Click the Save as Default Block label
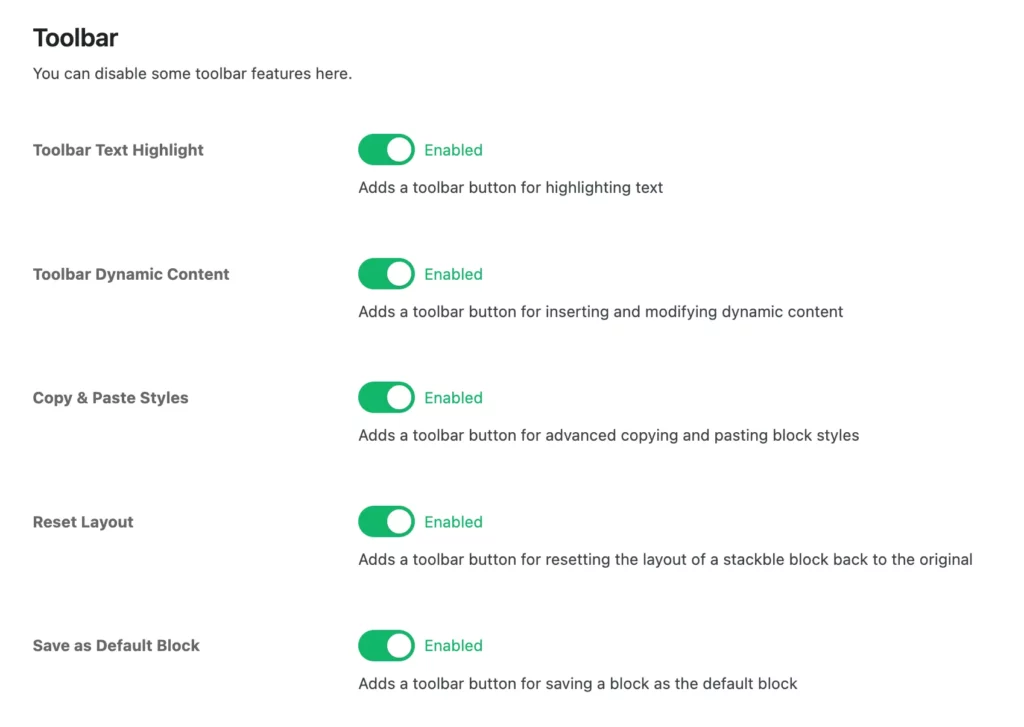1024x727 pixels. click(x=116, y=645)
